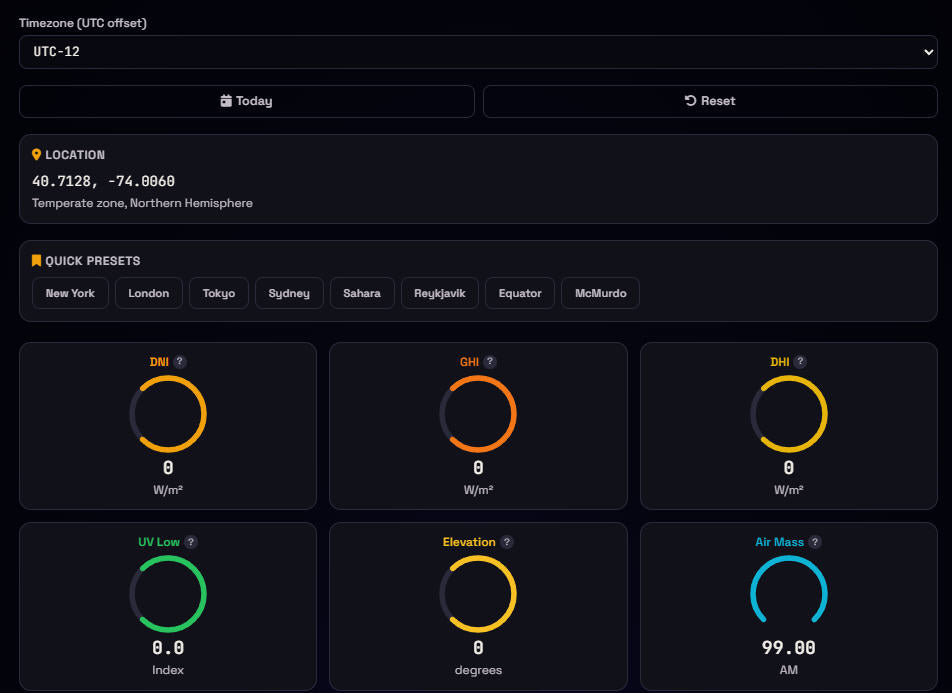Click the 'Timezone (UTC offset)' label
952x693 pixels.
point(83,23)
